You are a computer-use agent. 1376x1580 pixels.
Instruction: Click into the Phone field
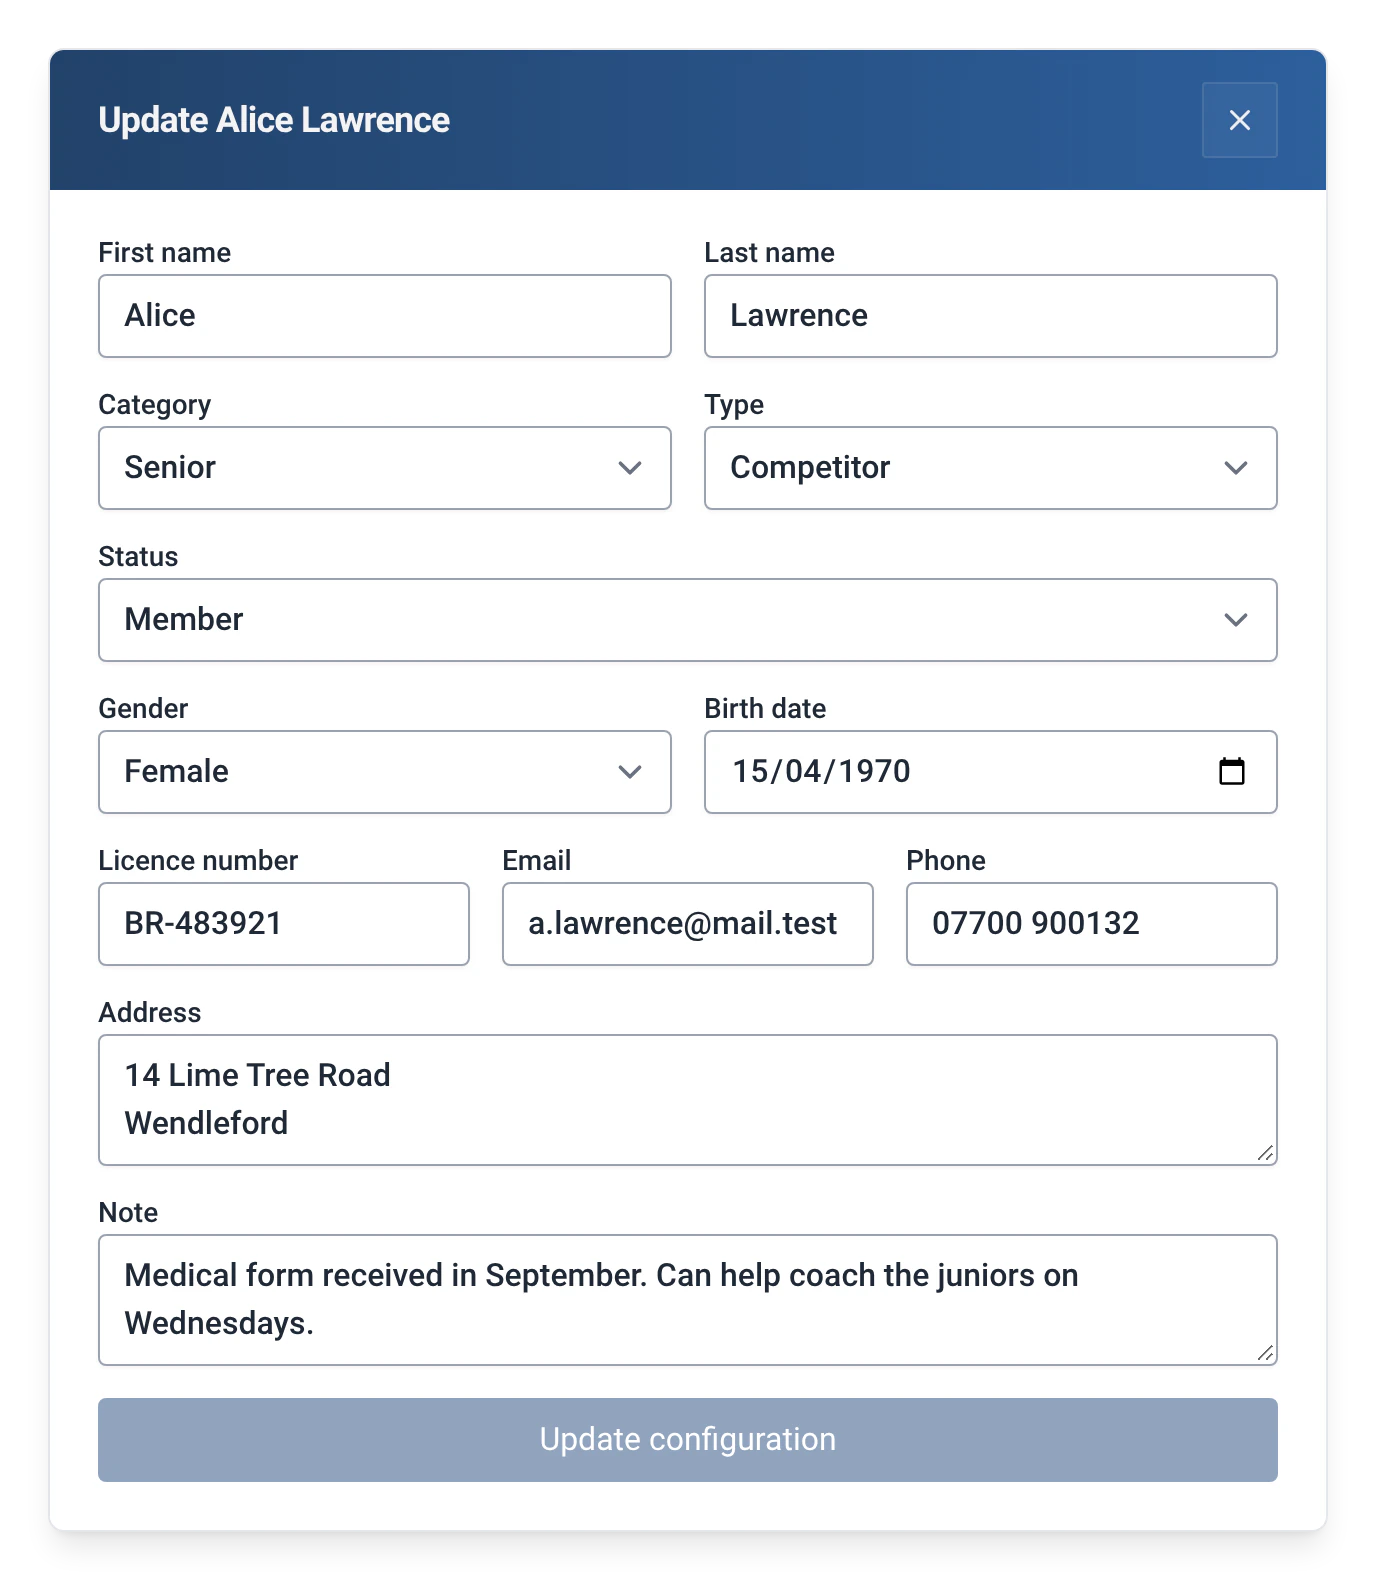[x=1092, y=924]
